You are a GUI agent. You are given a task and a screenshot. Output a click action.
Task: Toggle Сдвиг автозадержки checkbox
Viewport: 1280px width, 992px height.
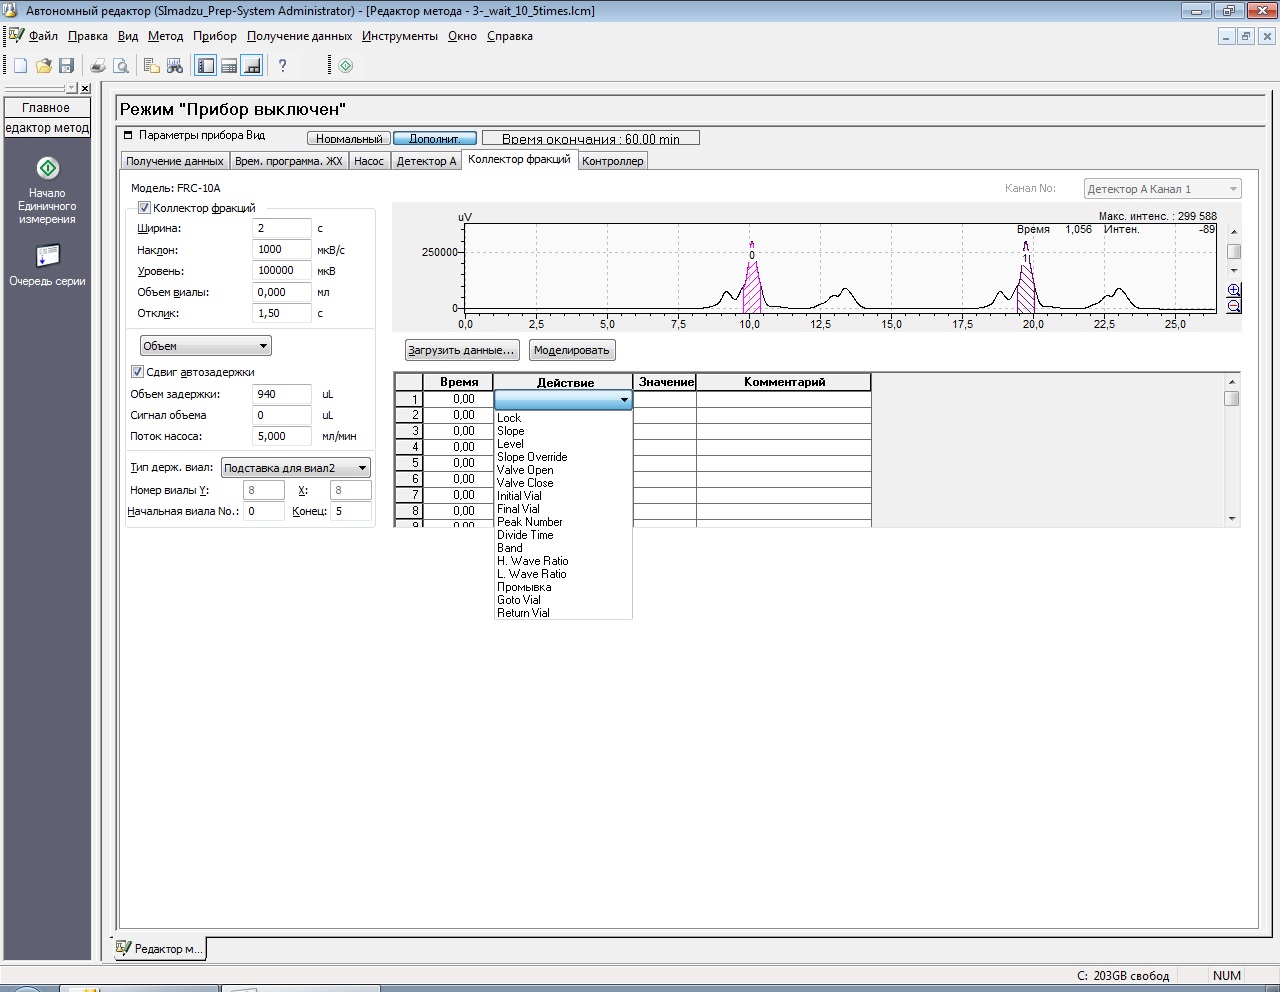(138, 372)
